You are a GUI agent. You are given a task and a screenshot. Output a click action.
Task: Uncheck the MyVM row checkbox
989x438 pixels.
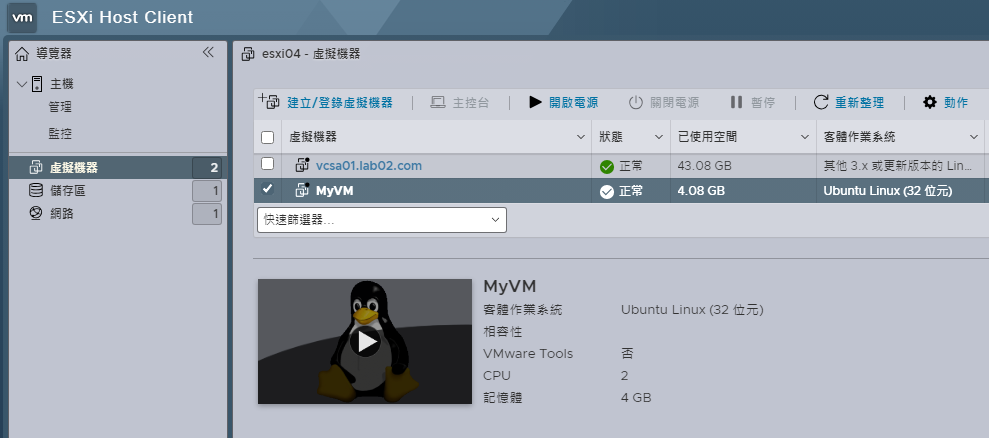point(267,189)
